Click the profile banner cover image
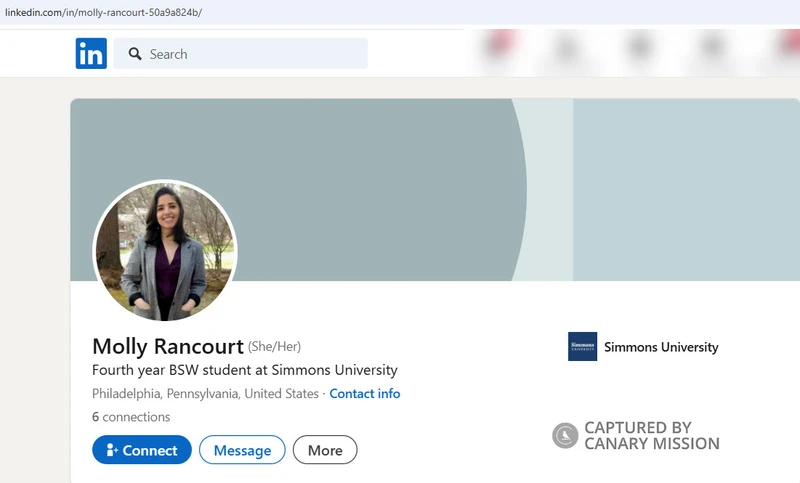800x483 pixels. [x=435, y=190]
